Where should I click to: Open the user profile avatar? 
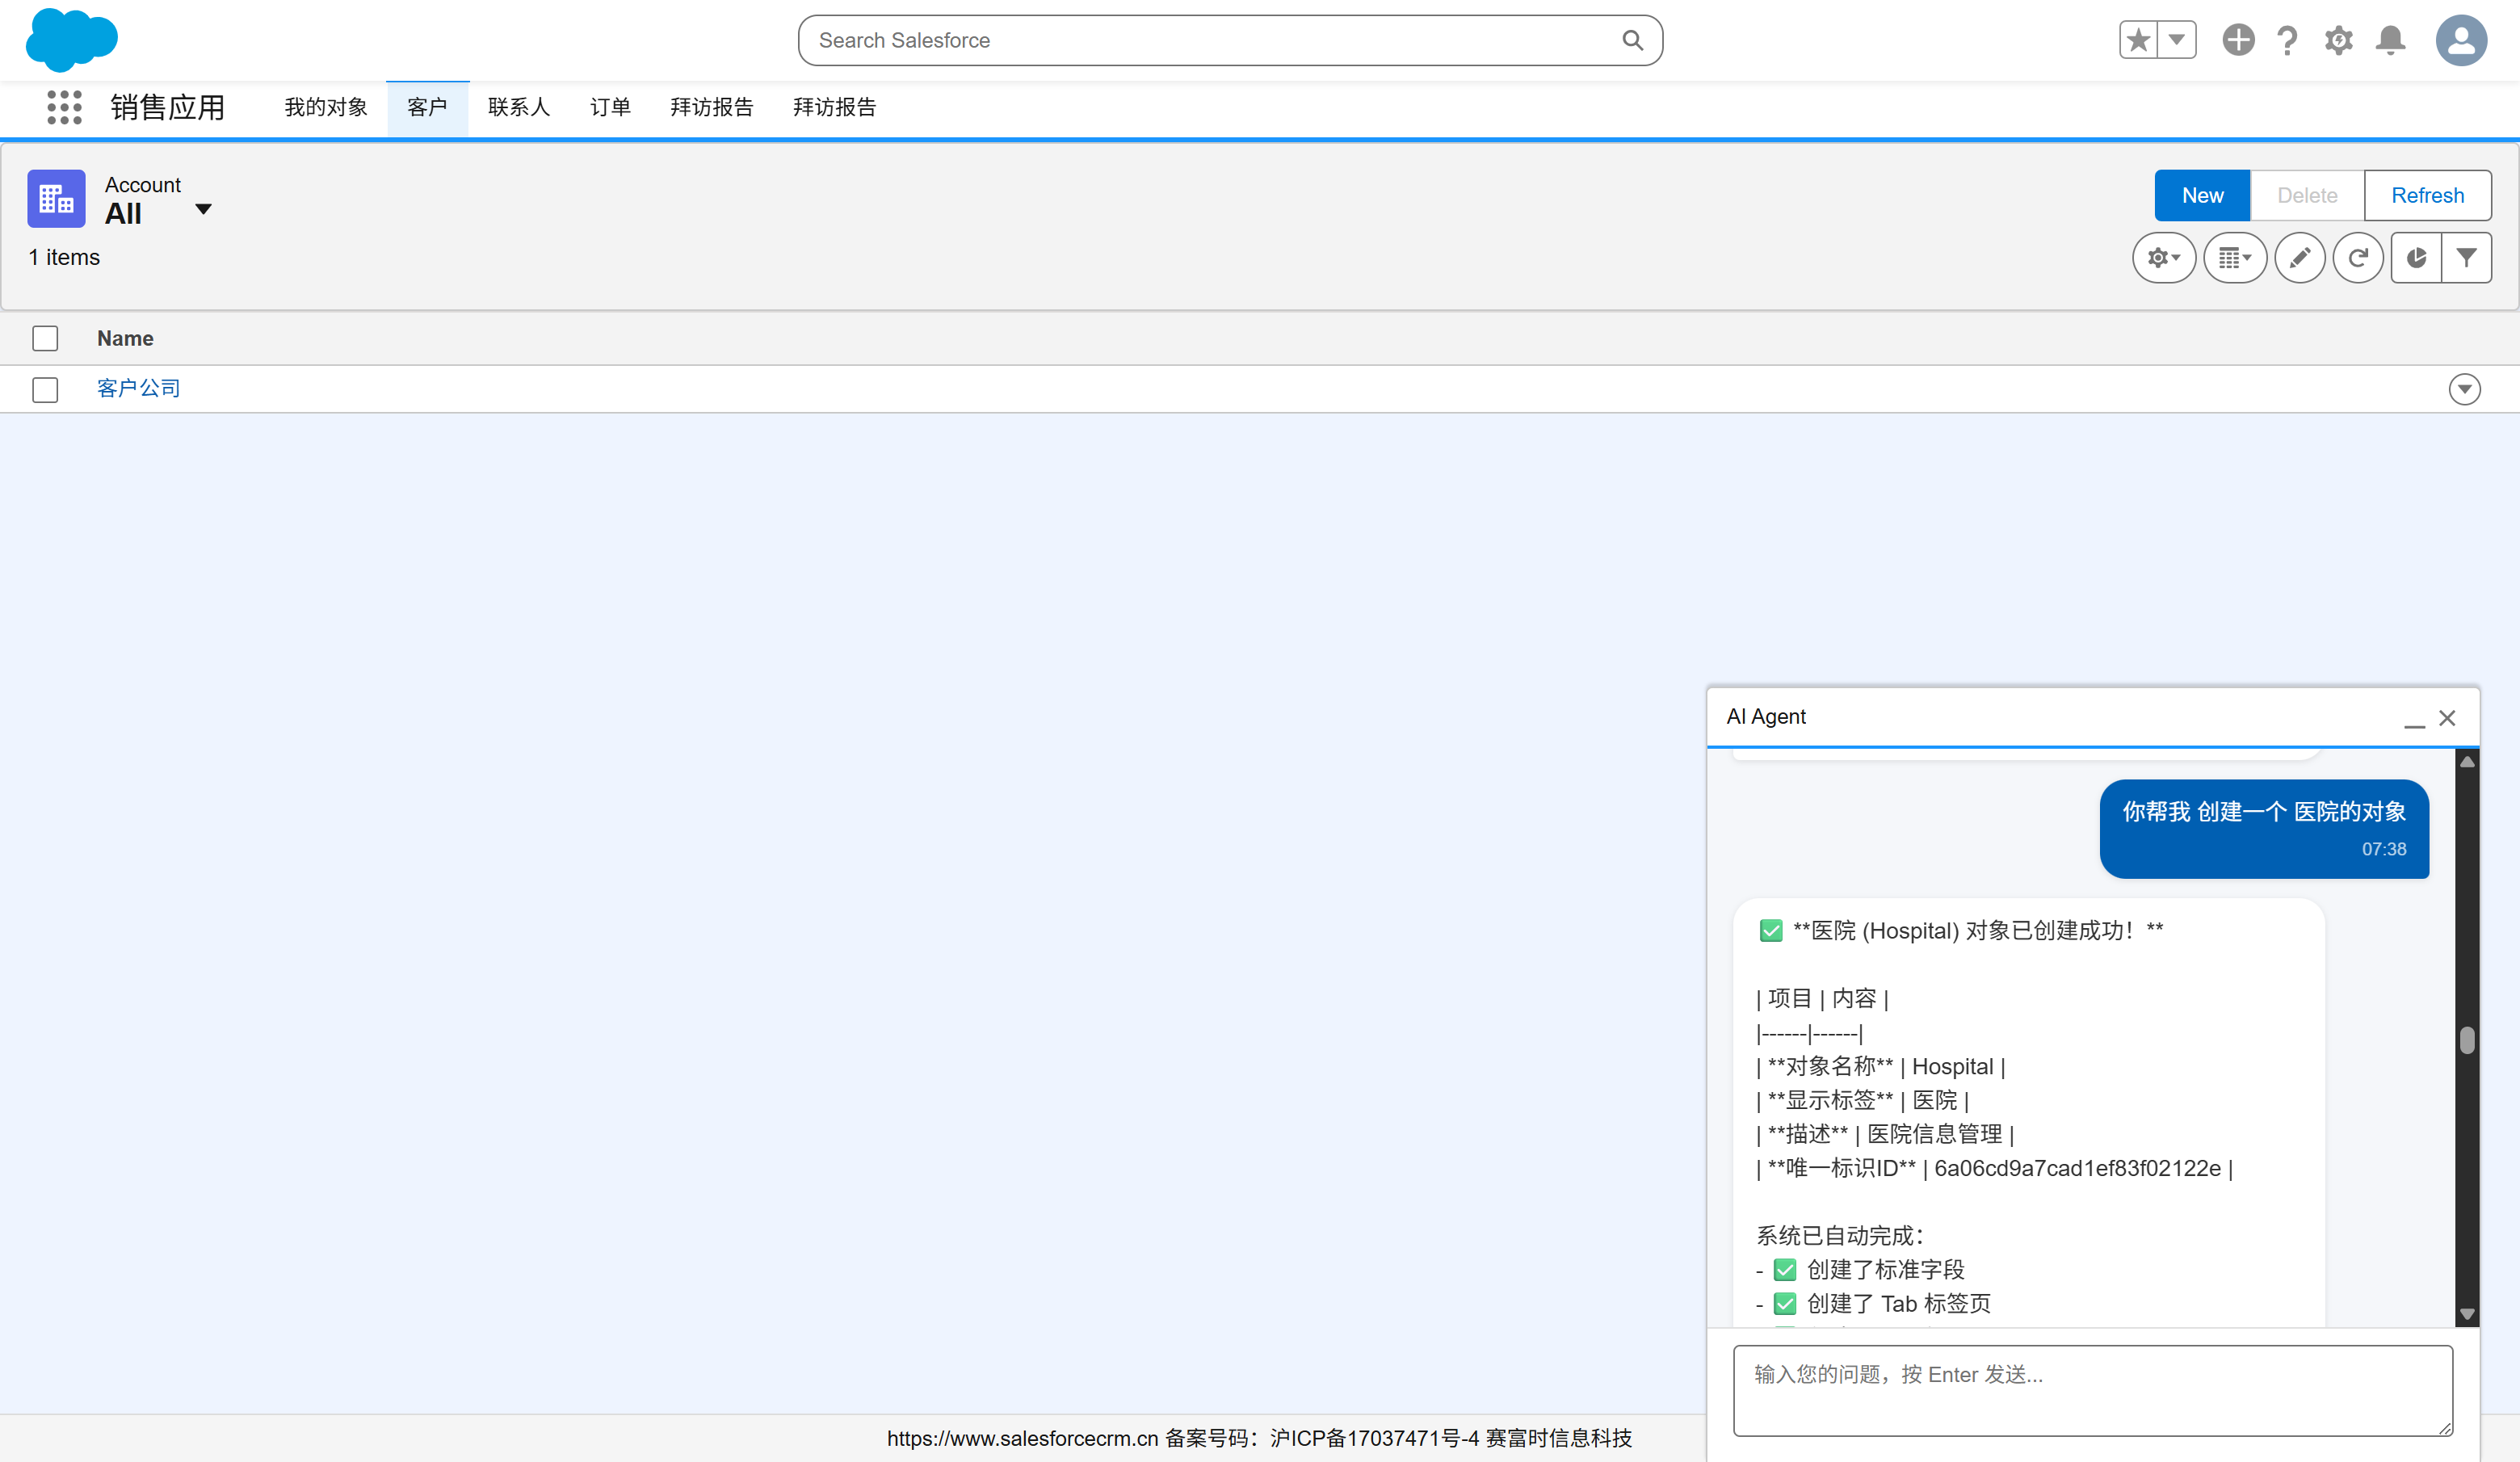pos(2461,40)
